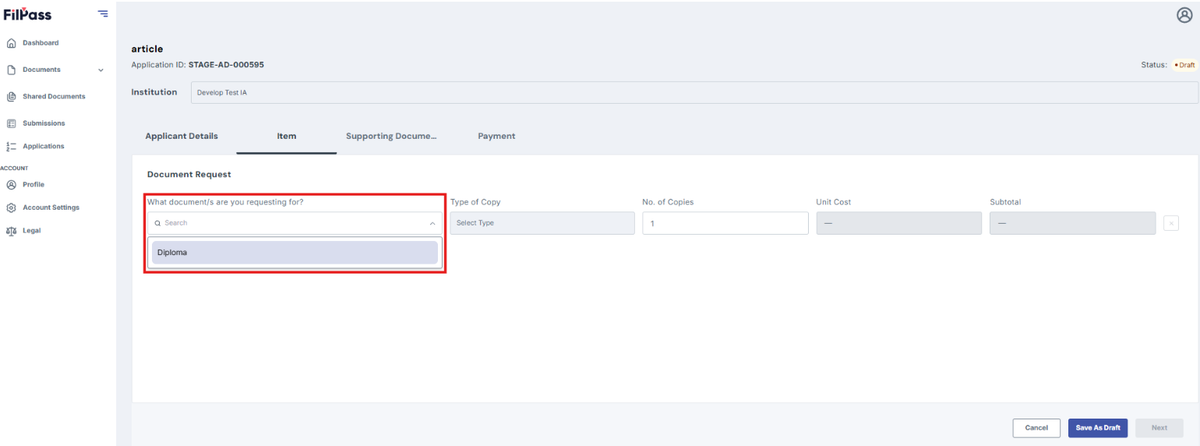Click the Unit Cost field
Screen dimensions: 1200x446
tap(899, 223)
